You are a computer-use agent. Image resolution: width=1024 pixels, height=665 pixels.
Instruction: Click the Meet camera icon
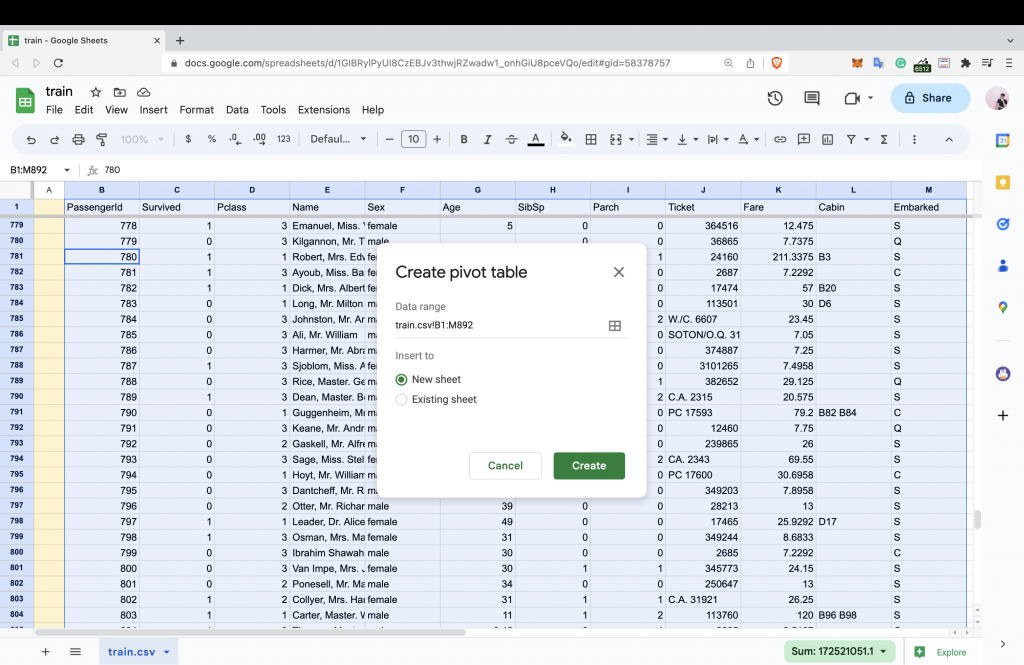coord(852,98)
